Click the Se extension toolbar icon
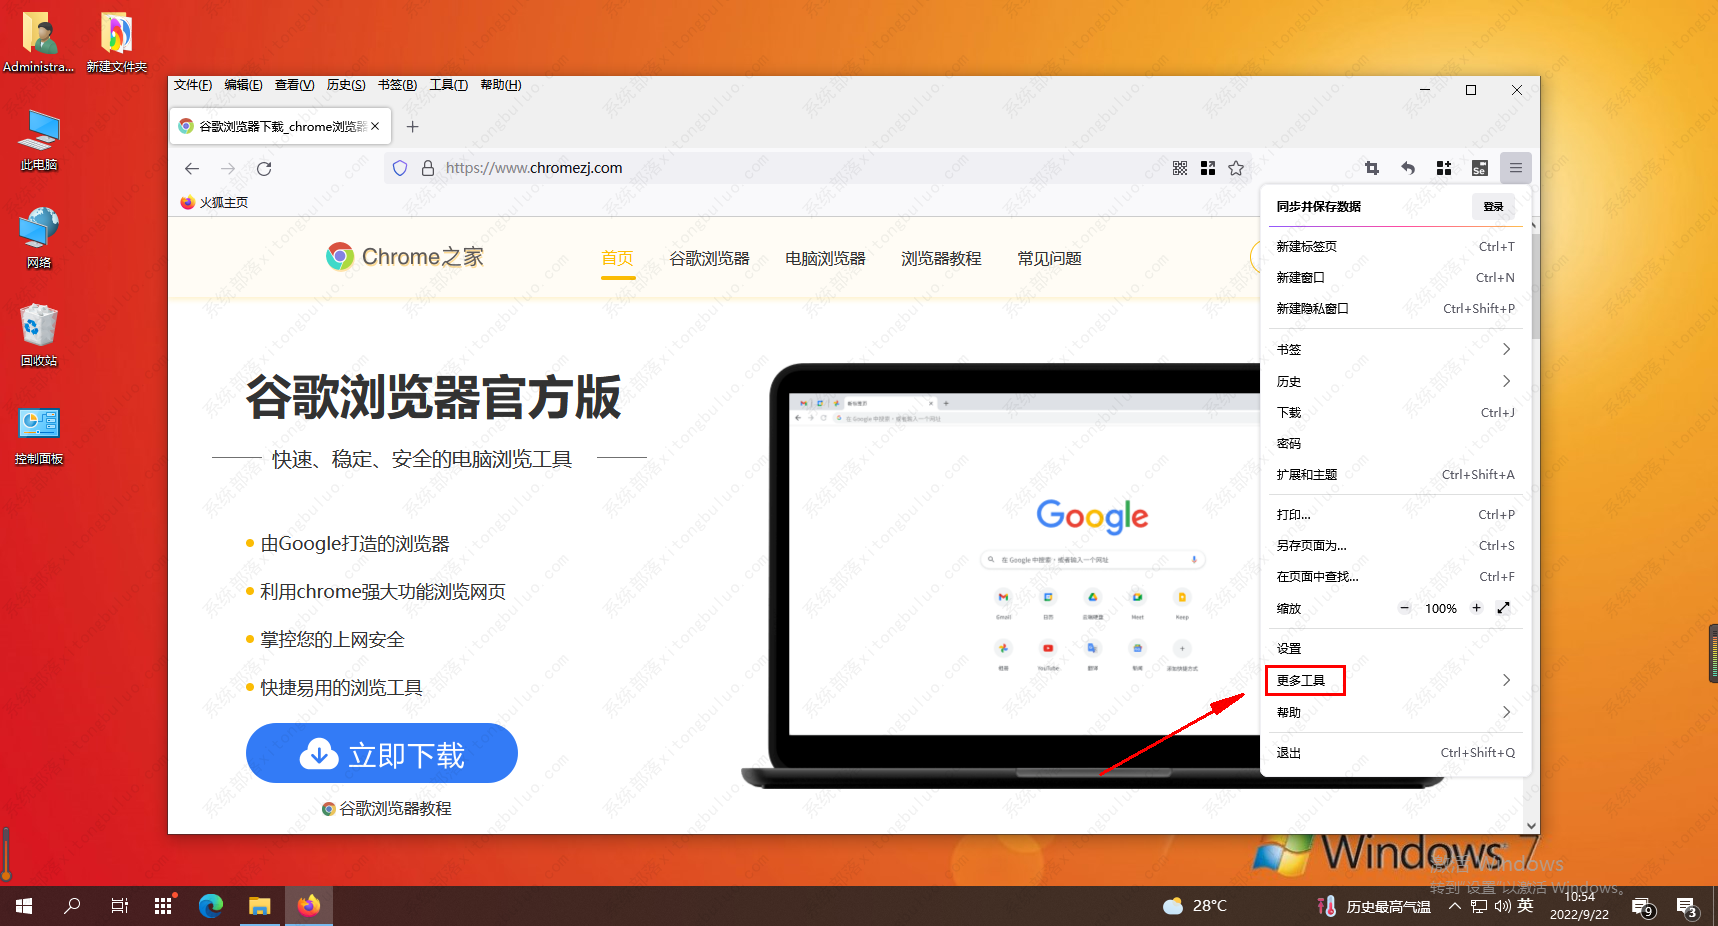The height and width of the screenshot is (926, 1718). [x=1480, y=168]
